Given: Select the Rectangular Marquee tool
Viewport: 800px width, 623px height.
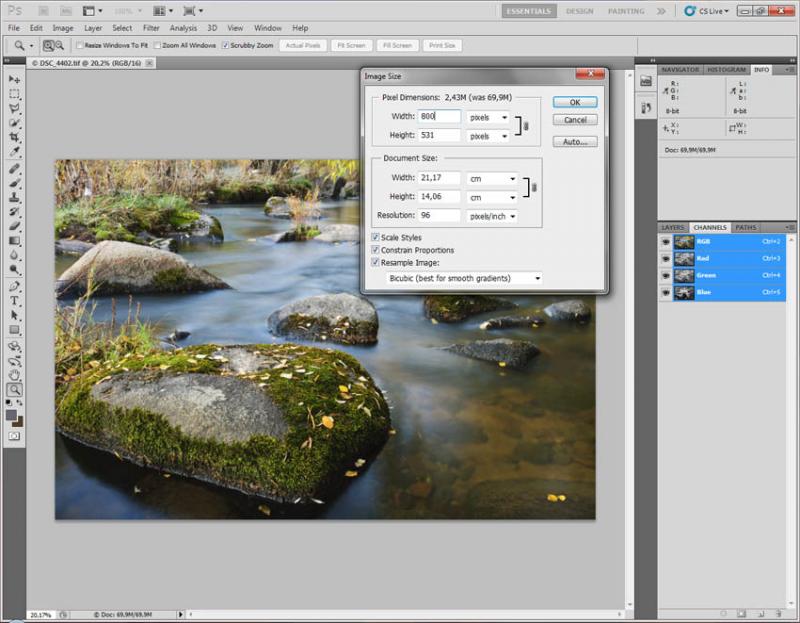Looking at the screenshot, I should [x=14, y=94].
